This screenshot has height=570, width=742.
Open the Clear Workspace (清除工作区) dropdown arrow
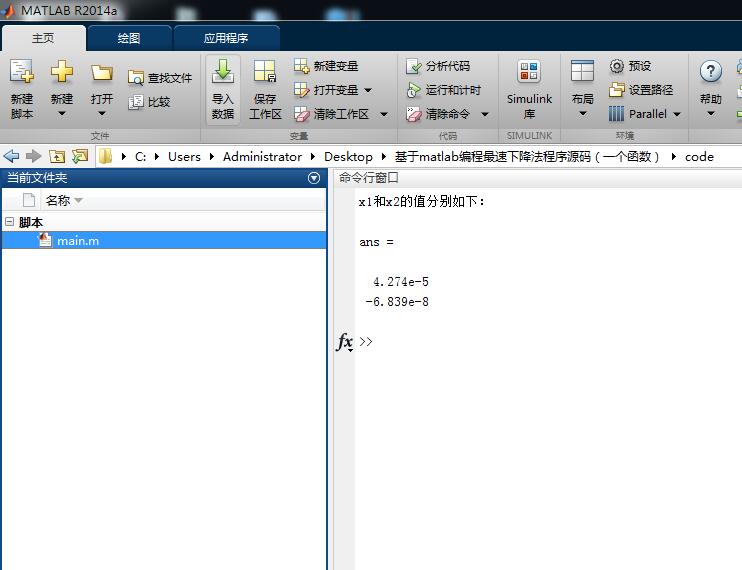click(x=384, y=114)
